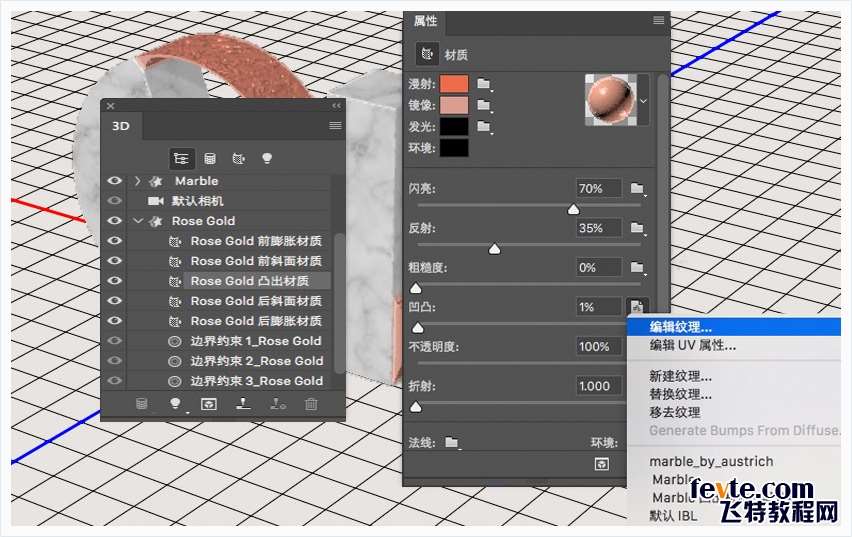Hide Rose Gold 前斜面材质 material
Image resolution: width=852 pixels, height=537 pixels.
click(x=115, y=261)
